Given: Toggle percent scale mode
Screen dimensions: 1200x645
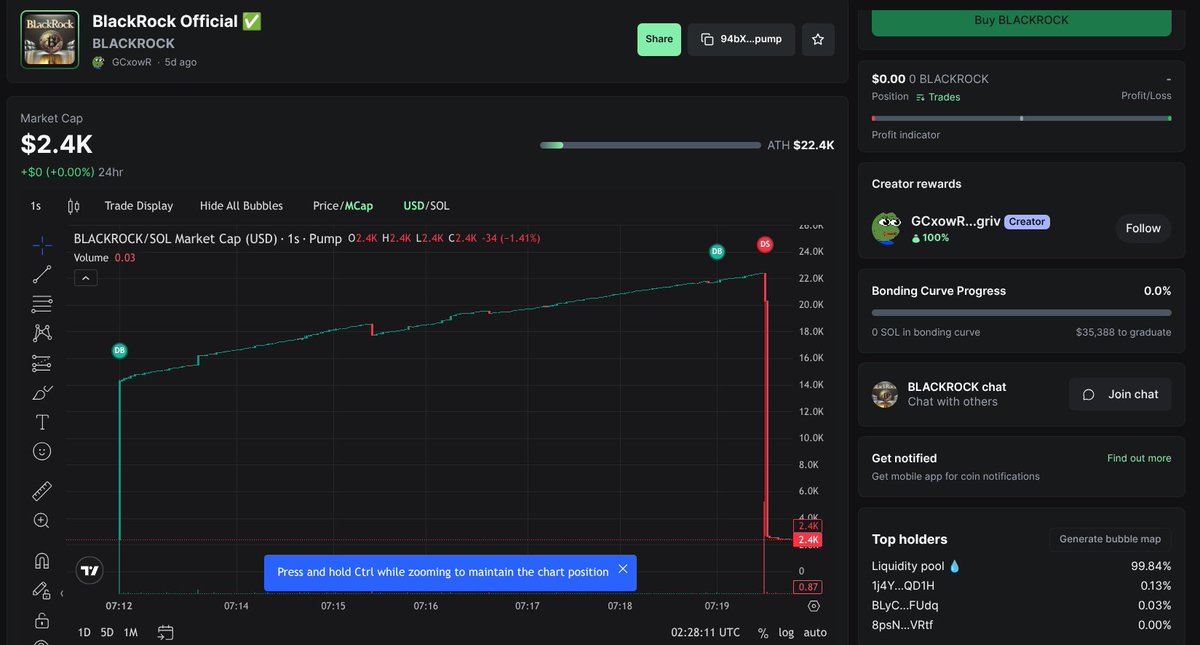Looking at the screenshot, I should [x=763, y=633].
